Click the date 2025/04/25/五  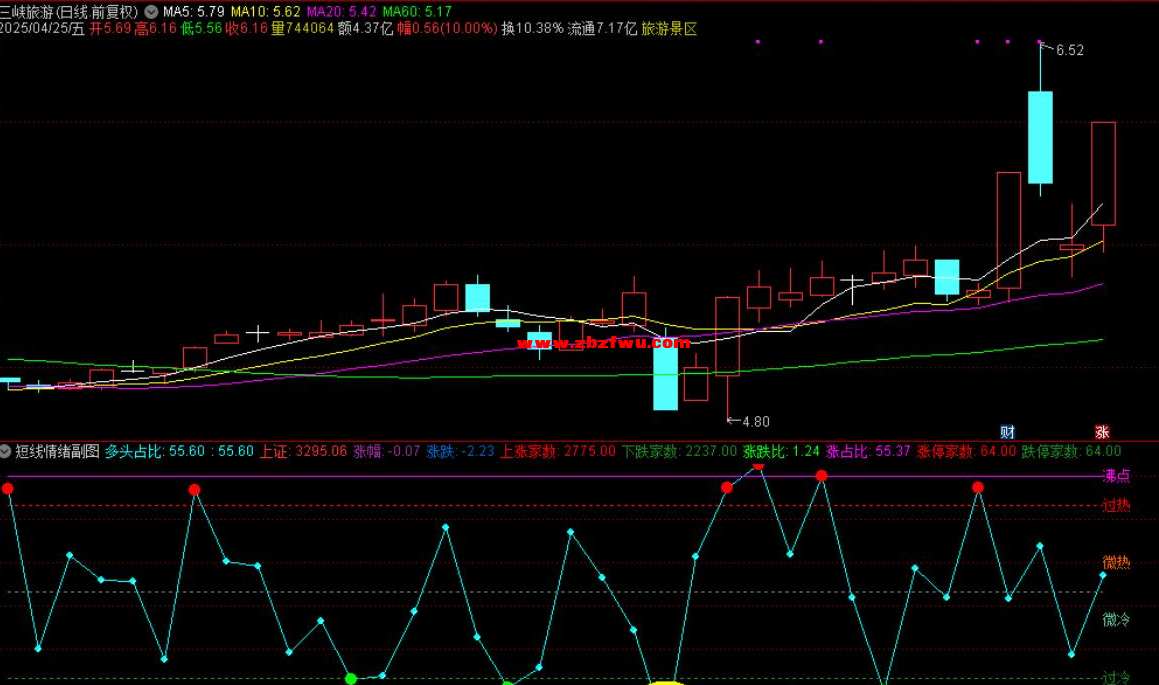(43, 29)
